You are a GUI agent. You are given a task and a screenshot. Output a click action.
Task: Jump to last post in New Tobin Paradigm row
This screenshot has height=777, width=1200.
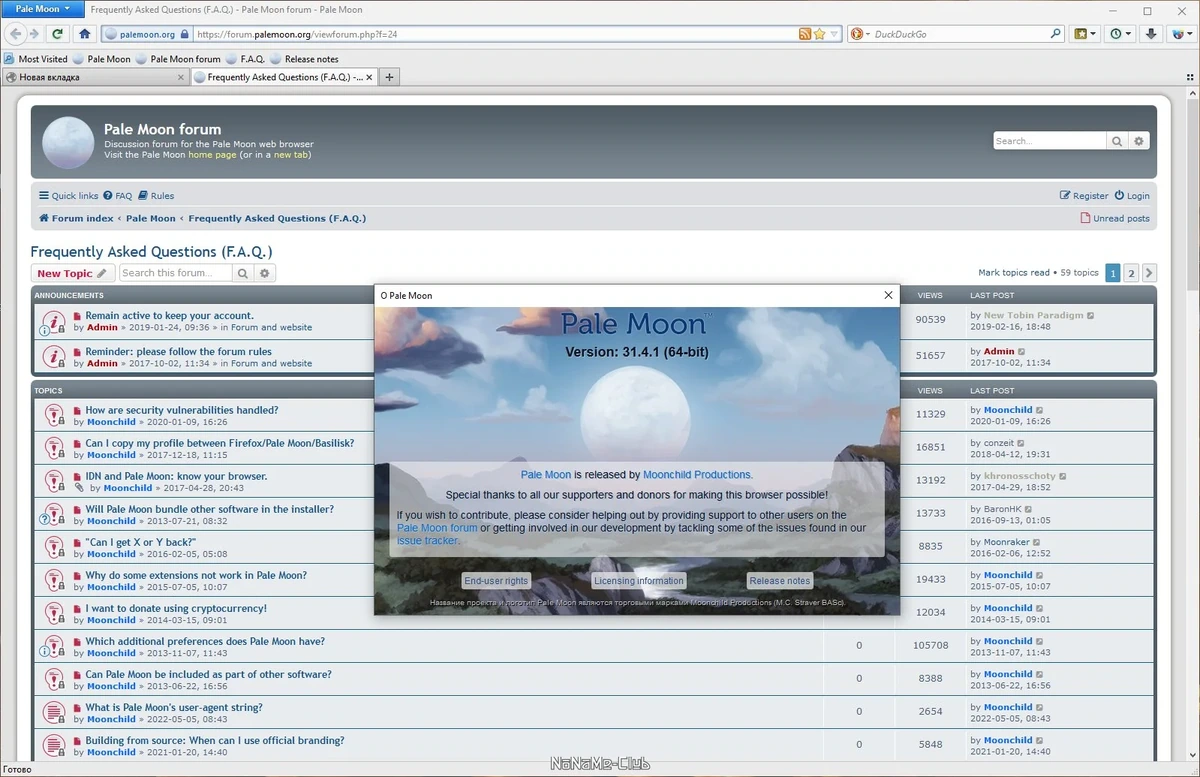[x=1091, y=315]
